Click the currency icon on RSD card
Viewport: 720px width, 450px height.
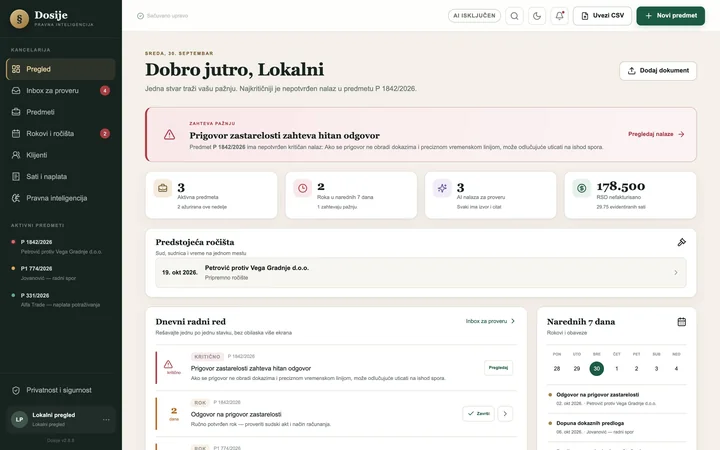581,188
